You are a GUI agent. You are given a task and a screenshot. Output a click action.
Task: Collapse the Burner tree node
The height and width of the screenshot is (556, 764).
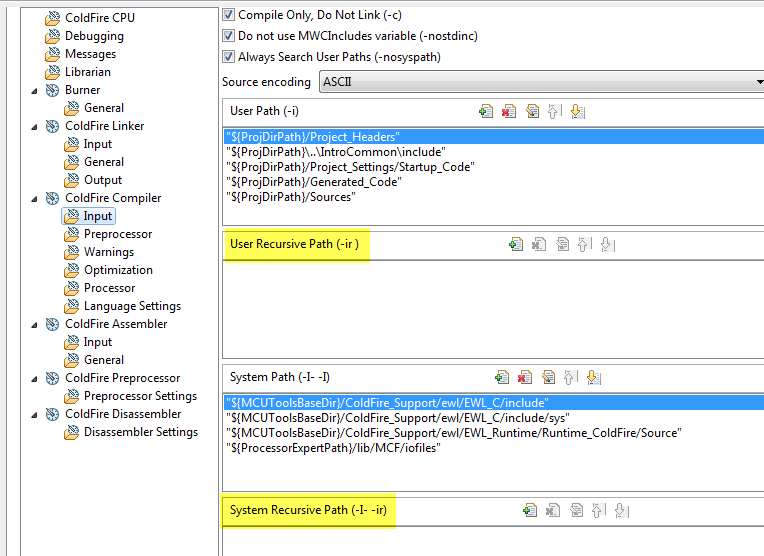tap(34, 91)
